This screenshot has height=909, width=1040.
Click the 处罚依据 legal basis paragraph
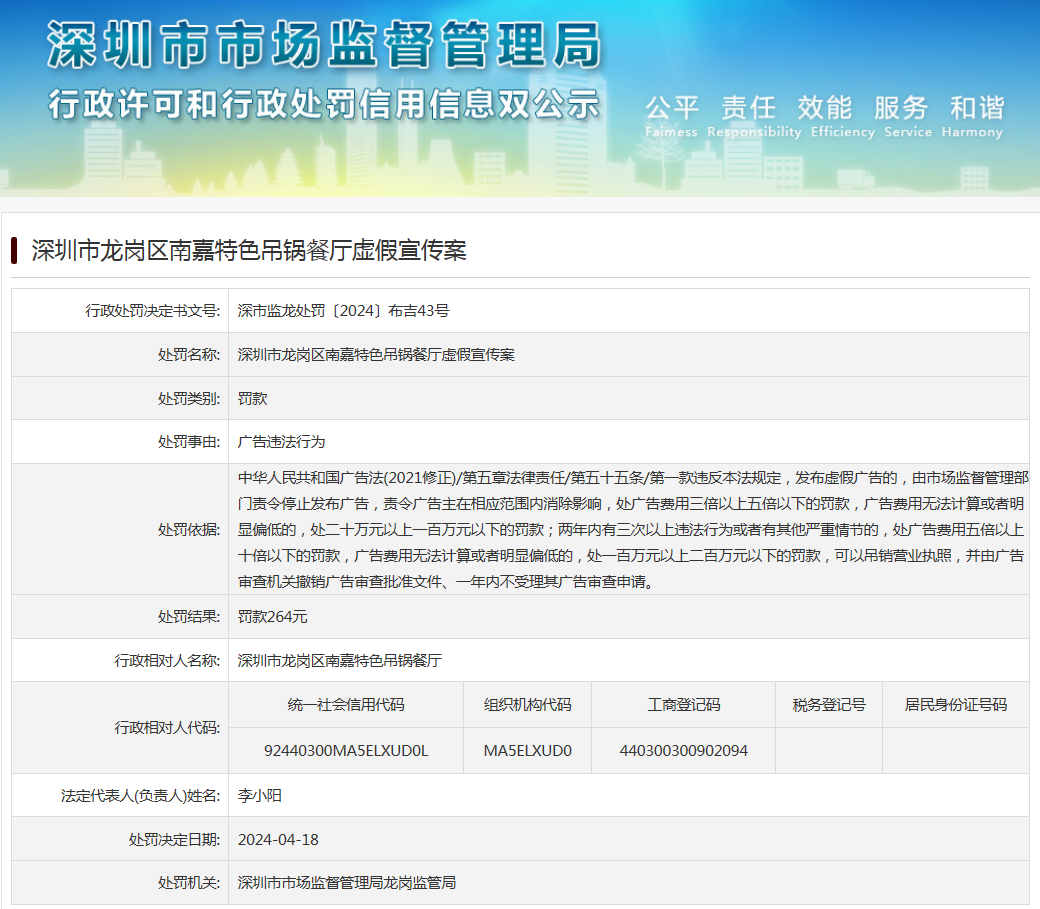pyautogui.click(x=628, y=529)
